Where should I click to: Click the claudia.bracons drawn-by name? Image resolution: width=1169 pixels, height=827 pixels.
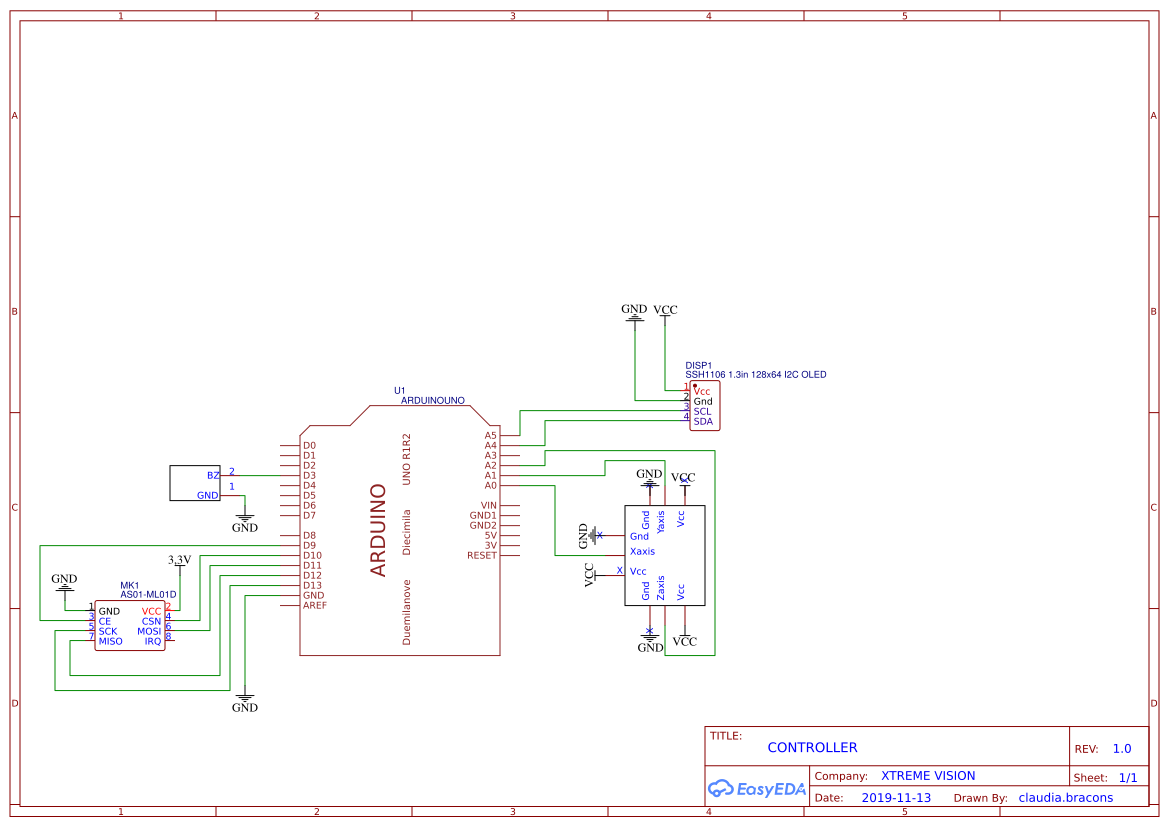click(x=1065, y=797)
